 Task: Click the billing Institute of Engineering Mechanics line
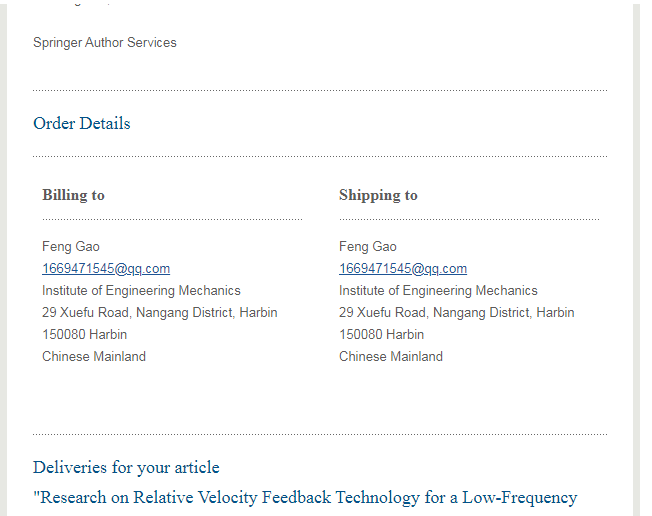tap(141, 291)
